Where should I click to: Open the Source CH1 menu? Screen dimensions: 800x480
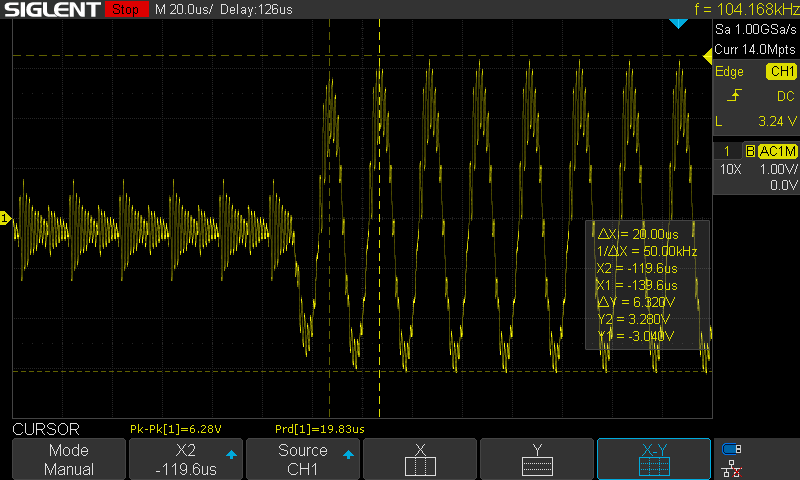303,459
